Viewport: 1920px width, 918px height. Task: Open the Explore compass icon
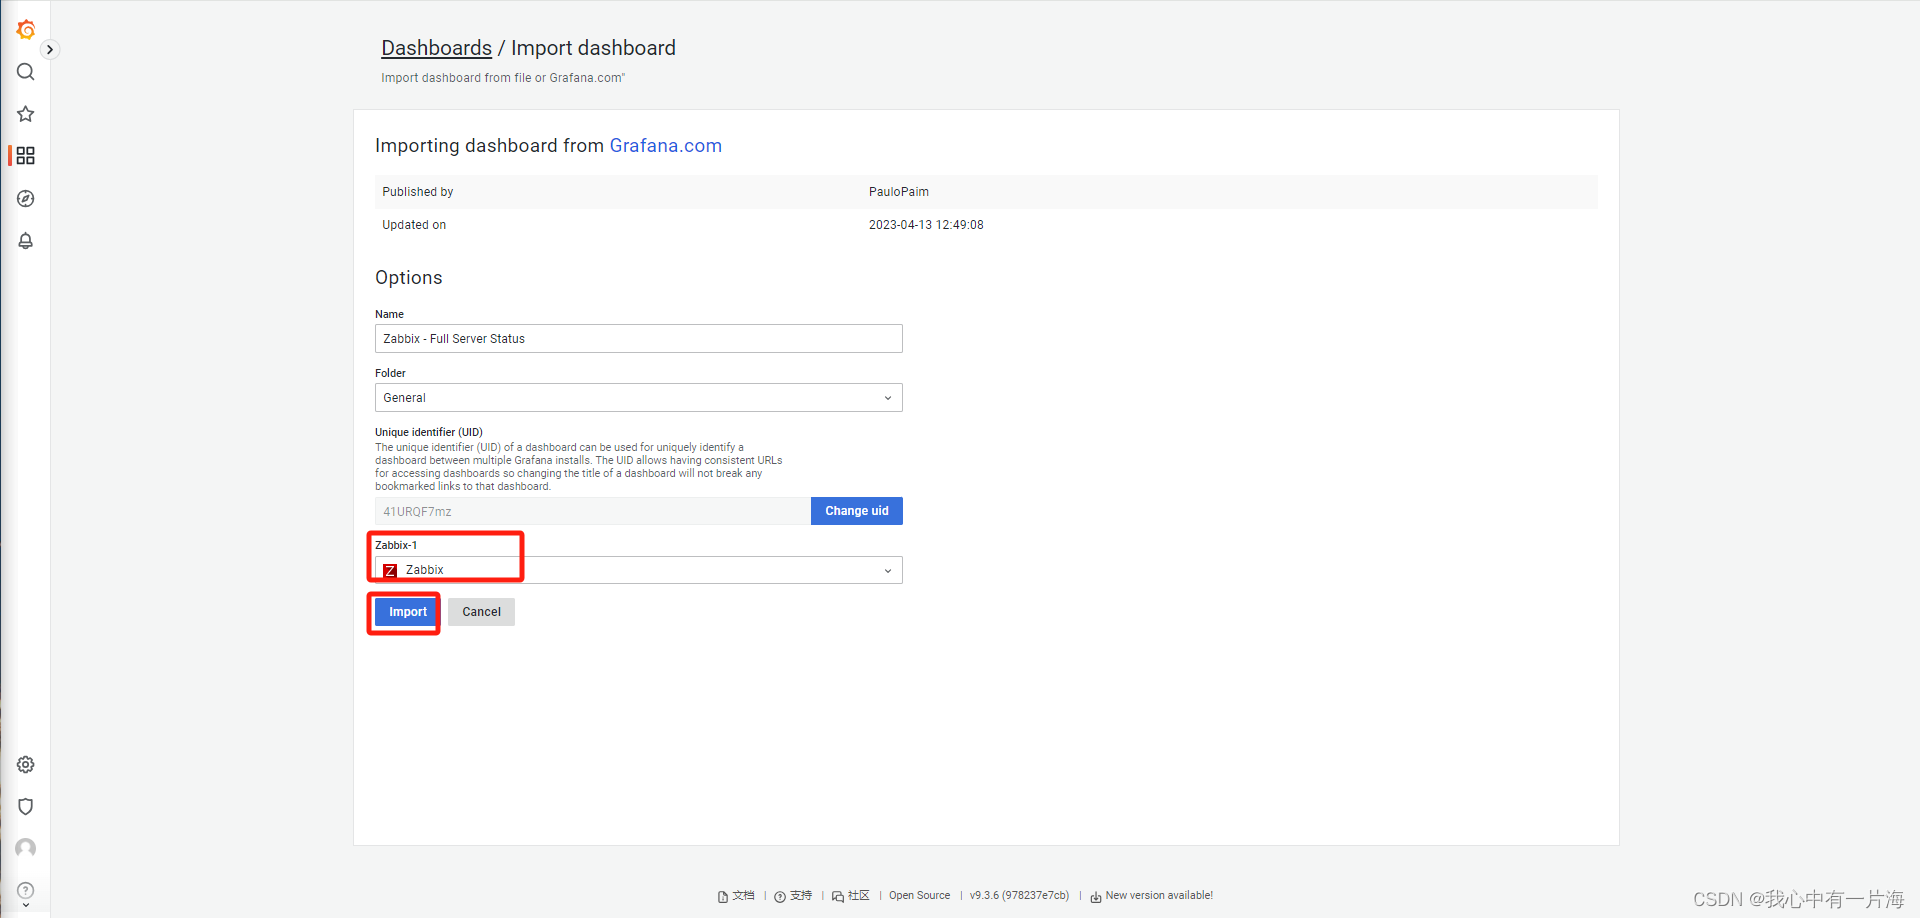26,199
